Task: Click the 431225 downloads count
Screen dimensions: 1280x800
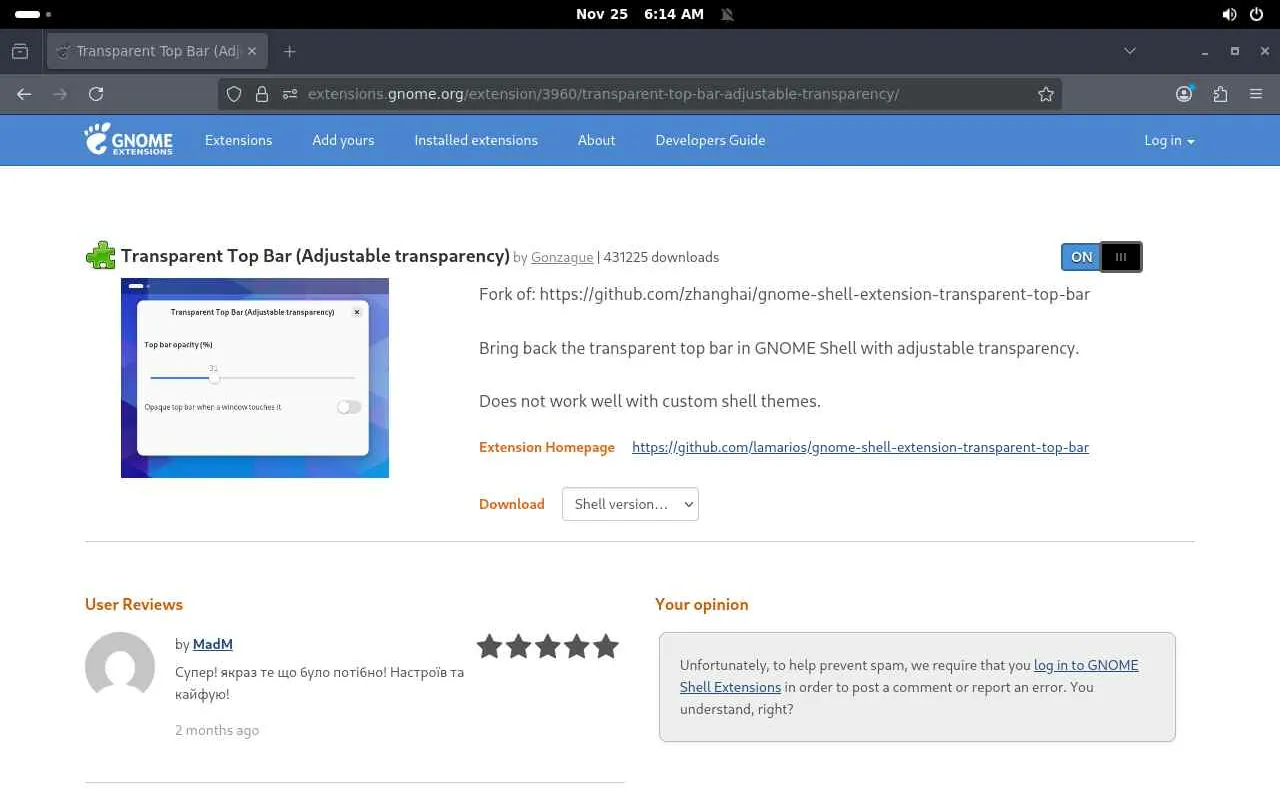Action: pos(661,257)
